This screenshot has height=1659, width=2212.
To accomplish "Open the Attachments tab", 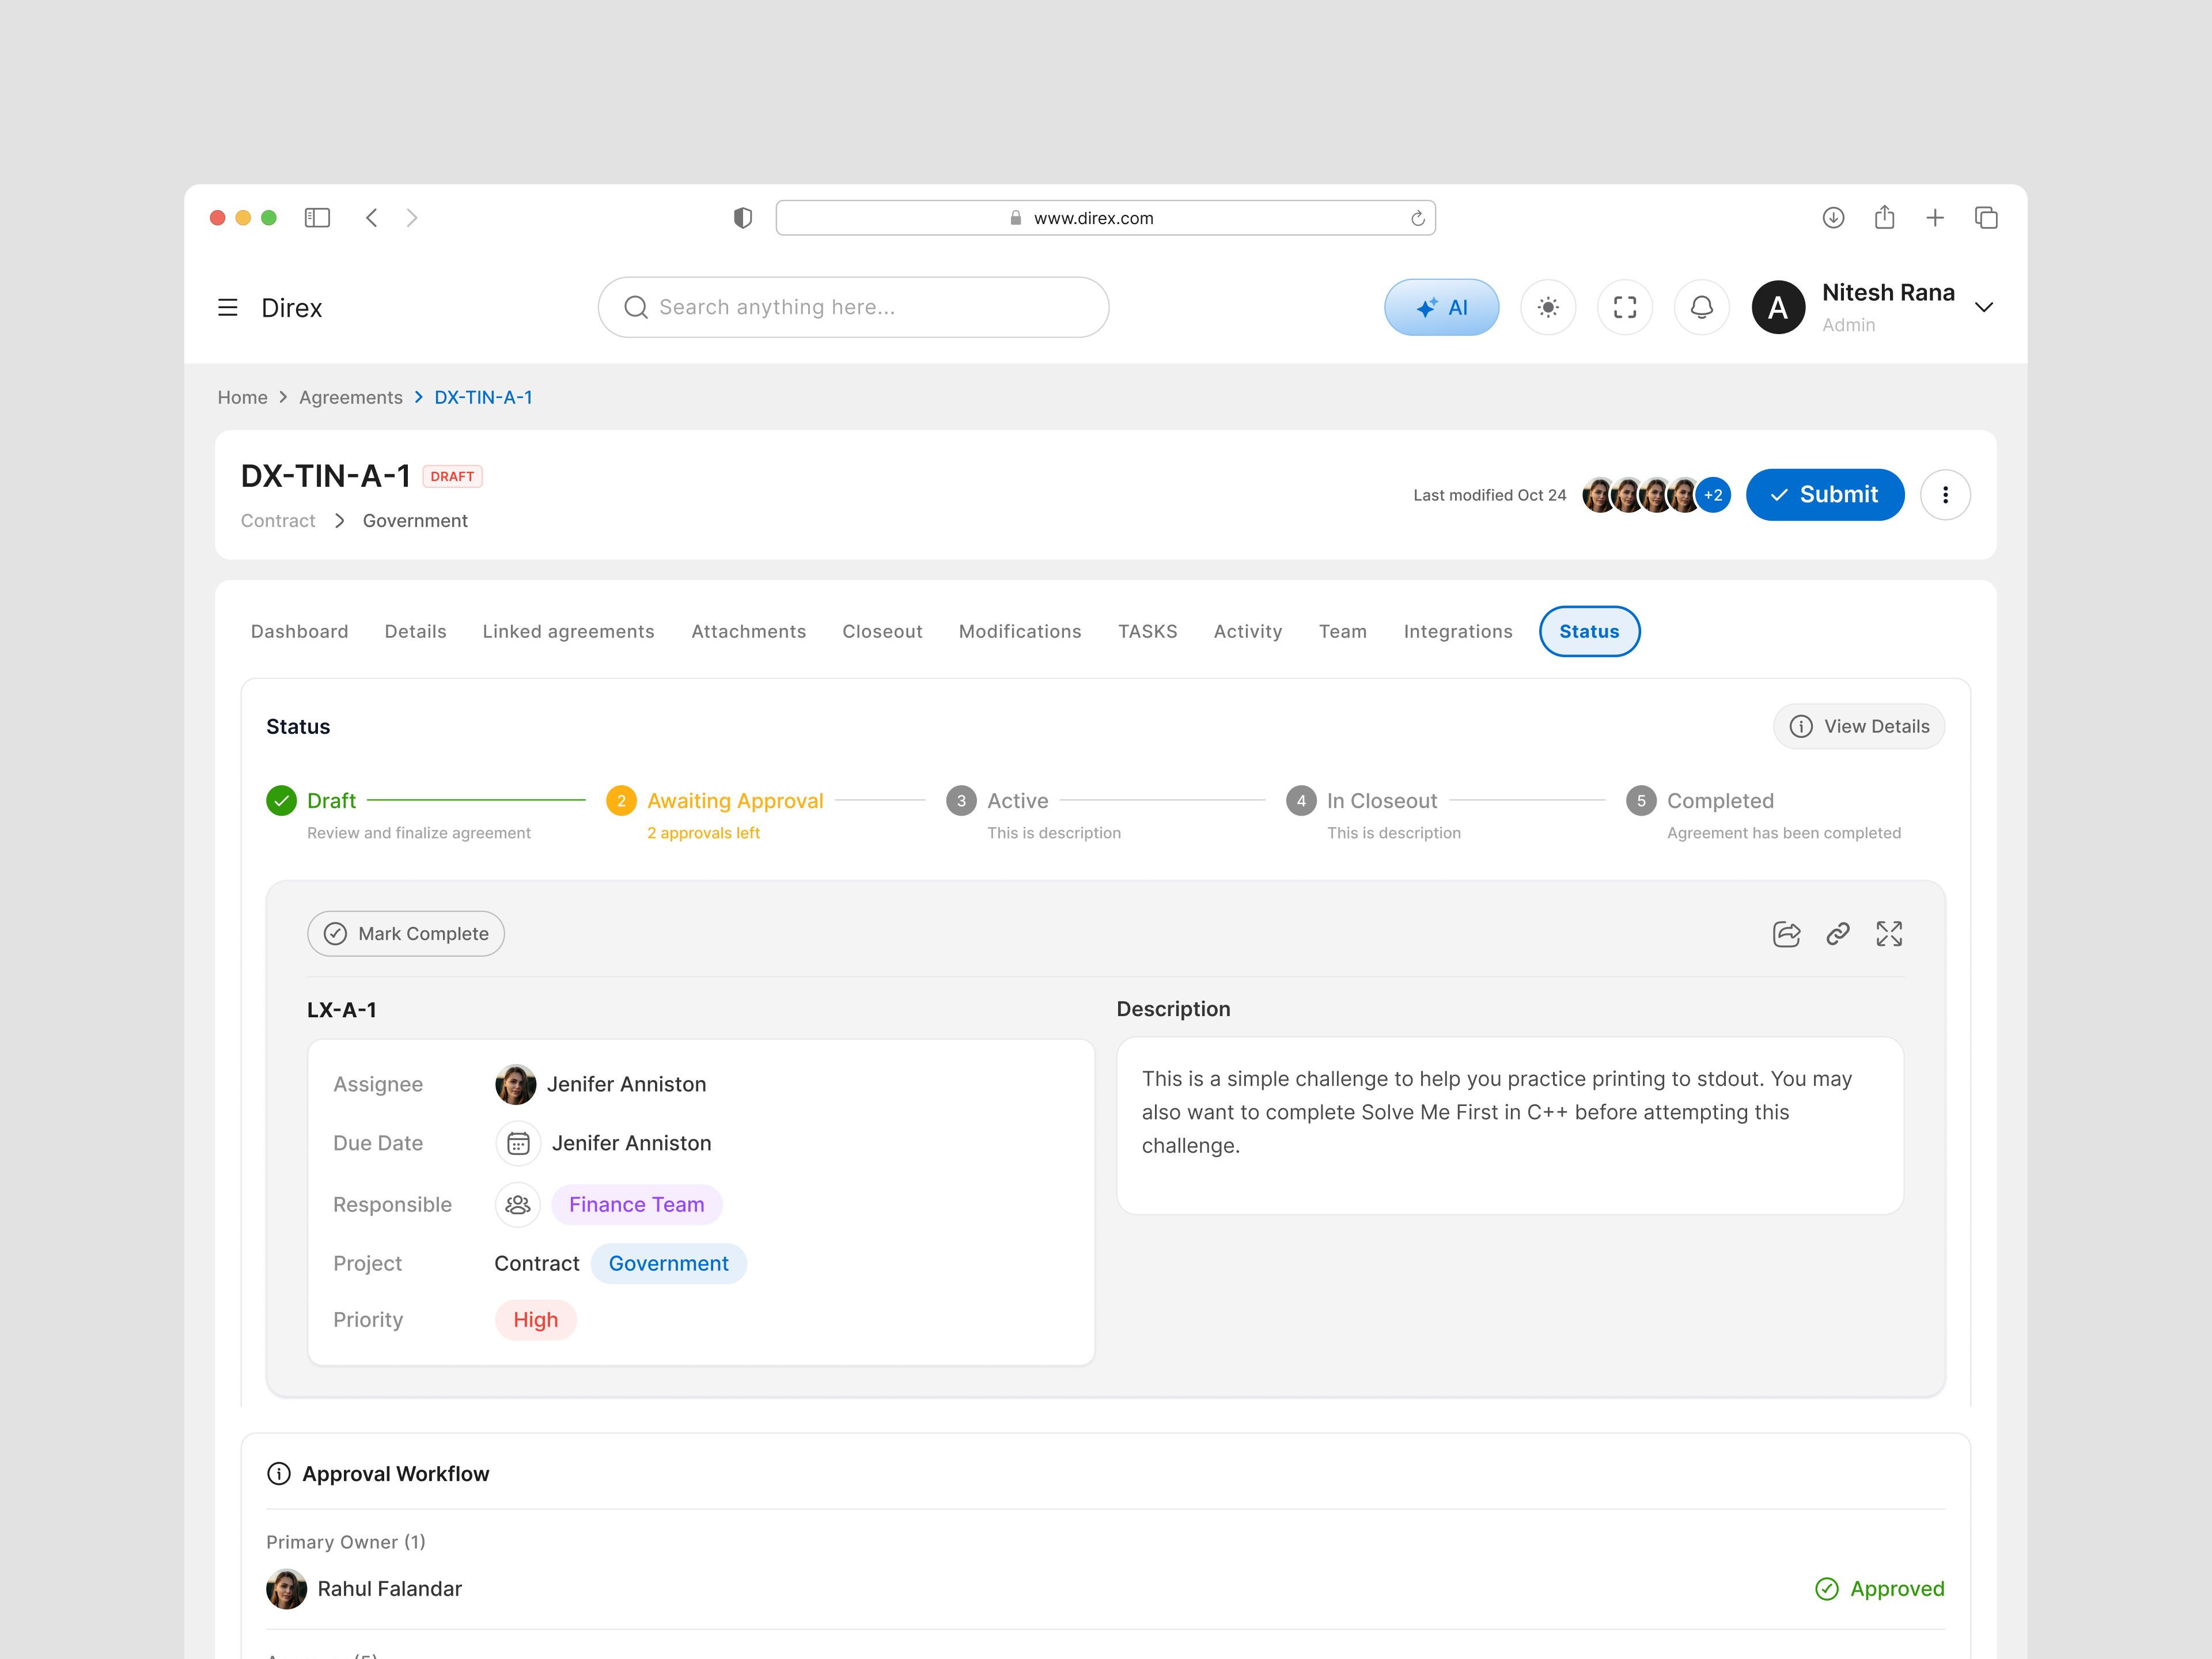I will 749,632.
